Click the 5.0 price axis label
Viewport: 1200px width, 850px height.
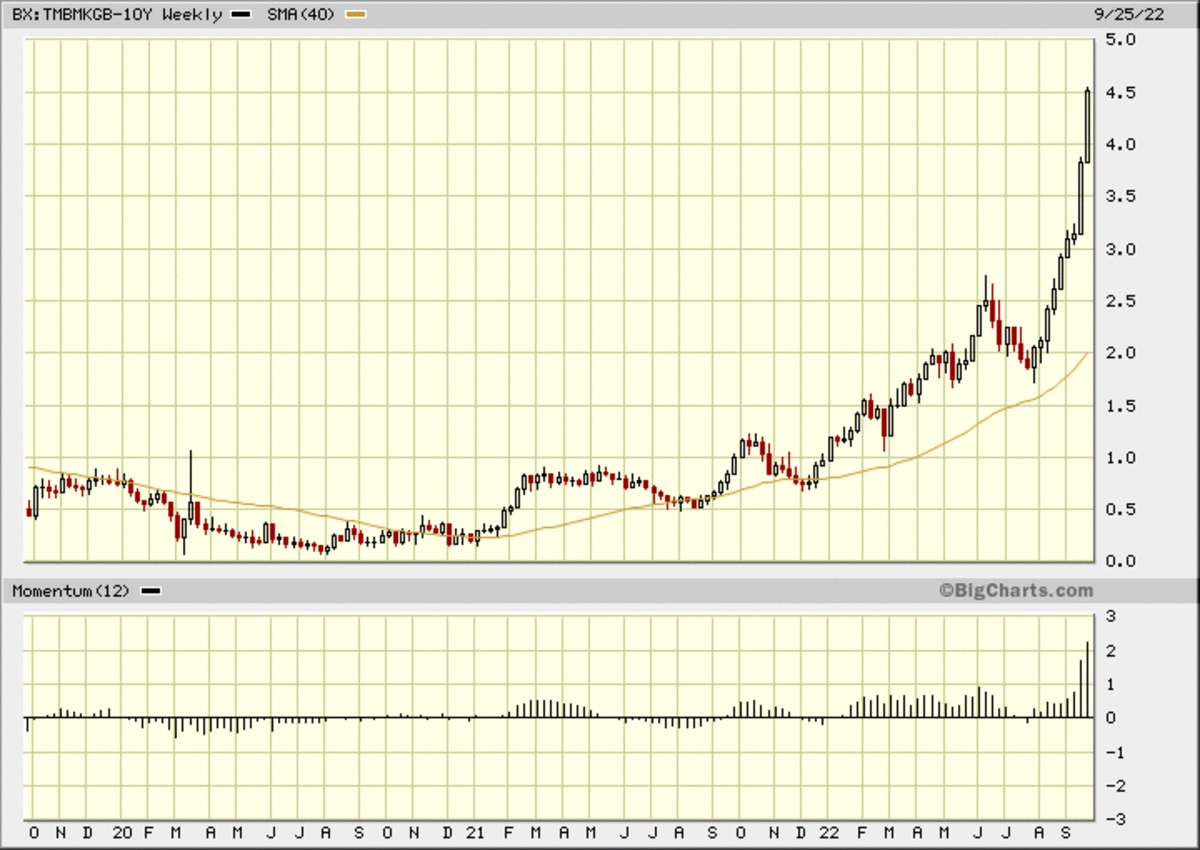point(1121,40)
